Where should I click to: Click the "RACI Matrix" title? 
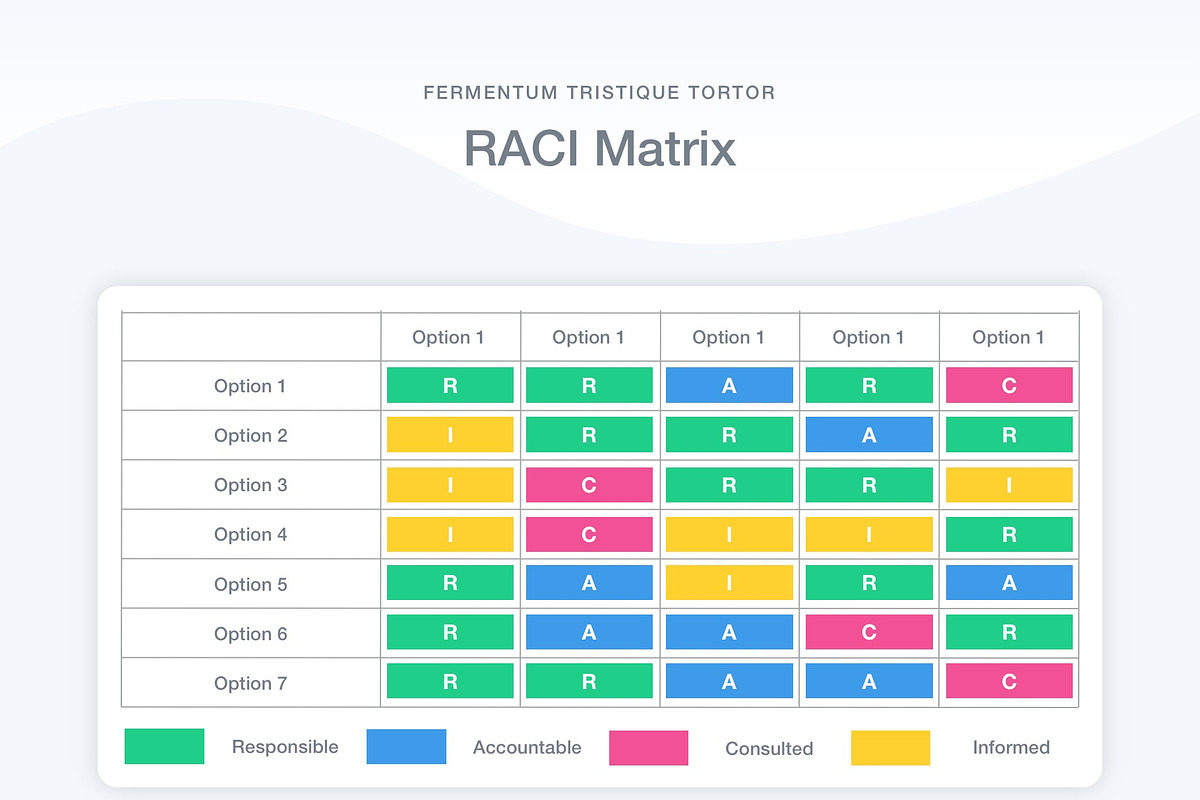click(600, 149)
